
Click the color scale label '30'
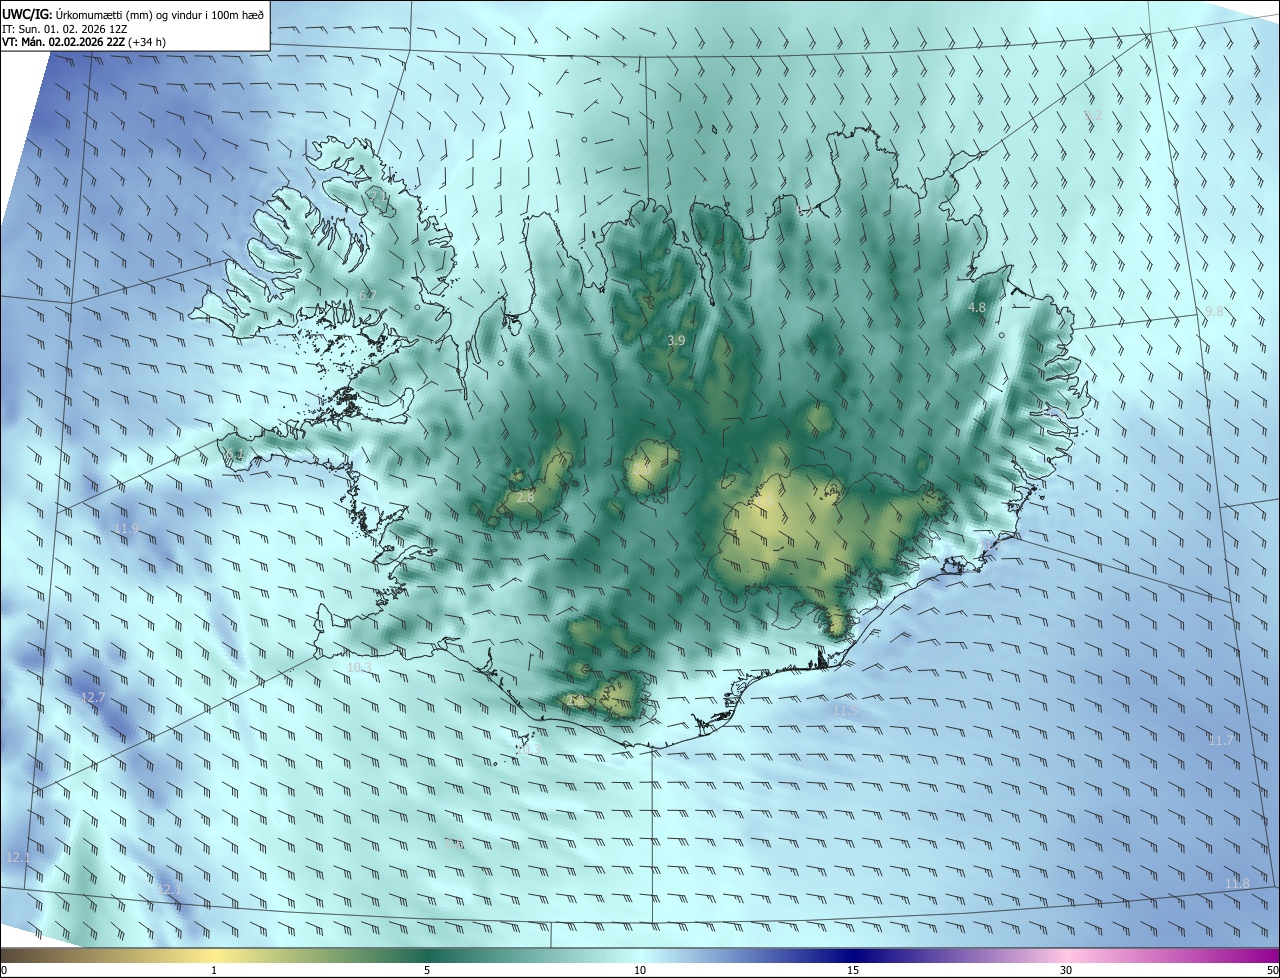click(x=1066, y=970)
